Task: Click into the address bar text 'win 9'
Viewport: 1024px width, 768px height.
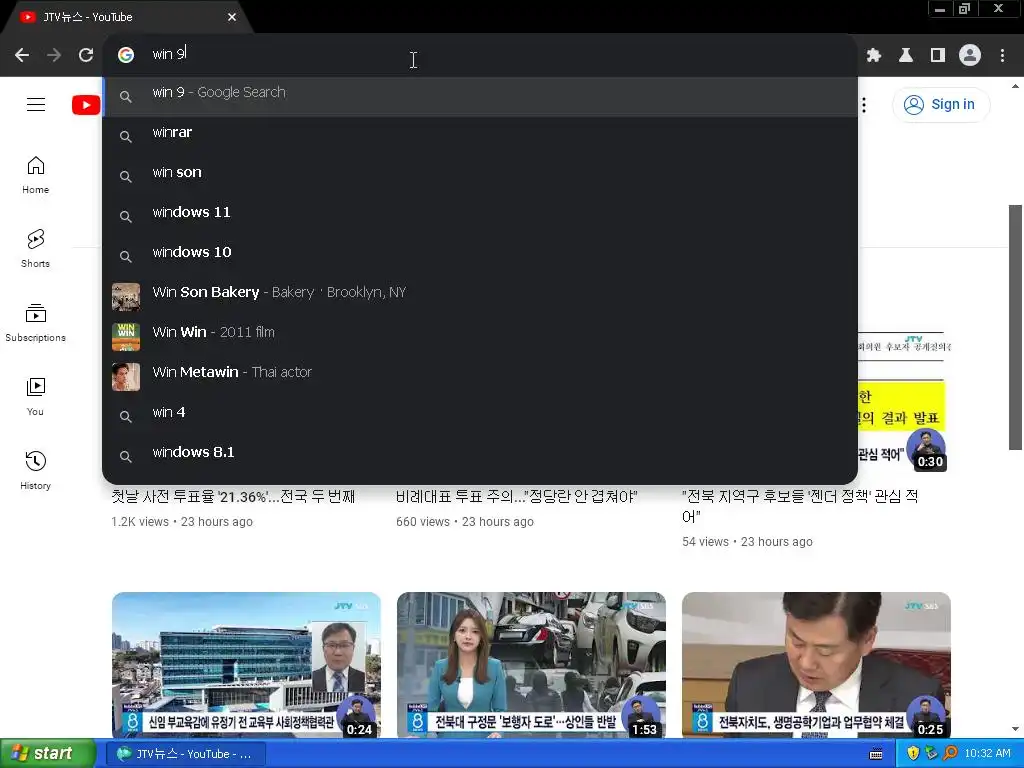Action: point(169,54)
